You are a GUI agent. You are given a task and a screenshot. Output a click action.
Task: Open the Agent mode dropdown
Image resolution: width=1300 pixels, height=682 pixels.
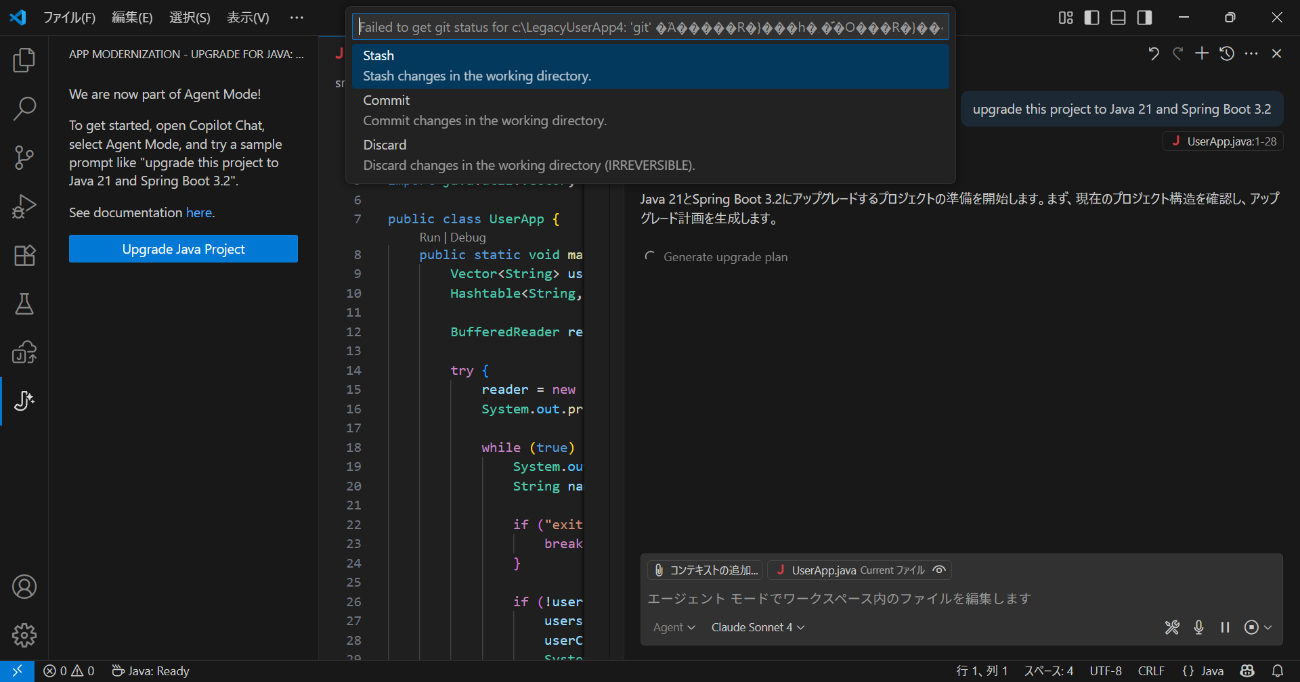[x=674, y=628]
